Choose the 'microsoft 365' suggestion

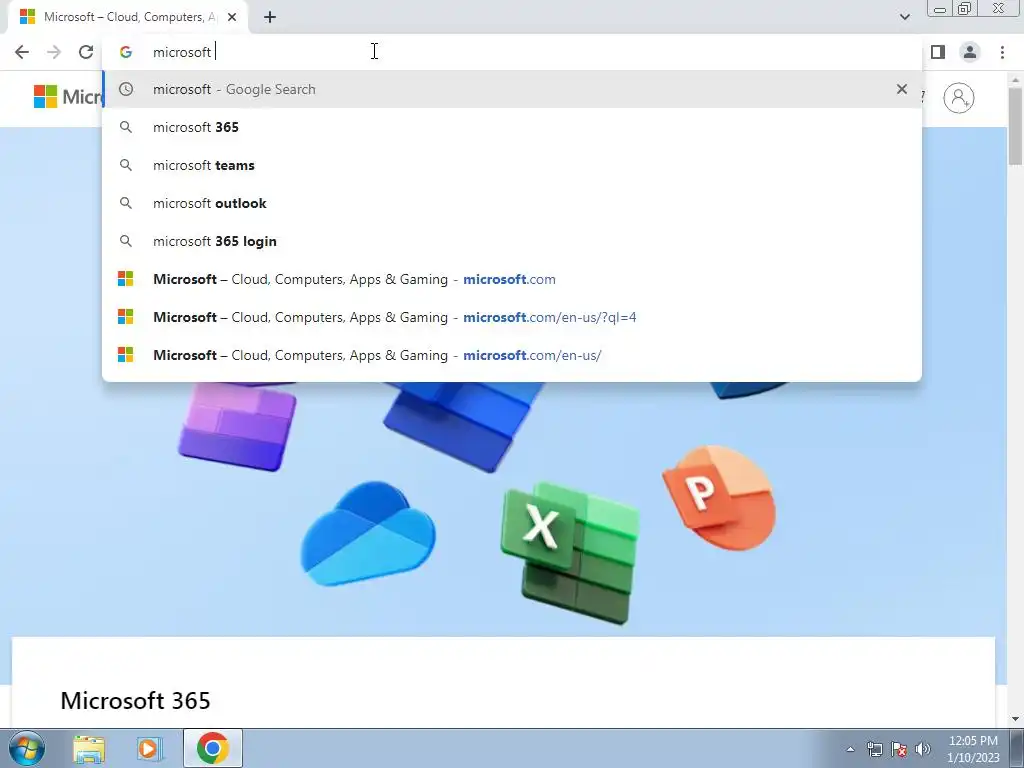tap(512, 127)
